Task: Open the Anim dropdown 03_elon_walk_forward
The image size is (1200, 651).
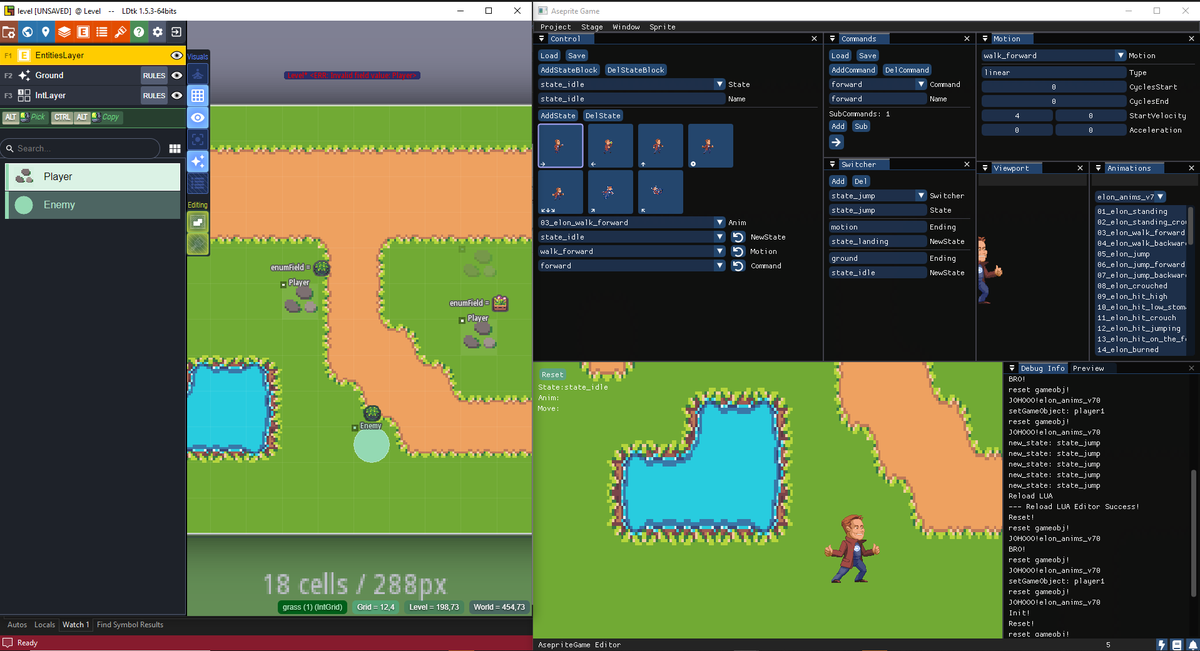Action: [631, 223]
